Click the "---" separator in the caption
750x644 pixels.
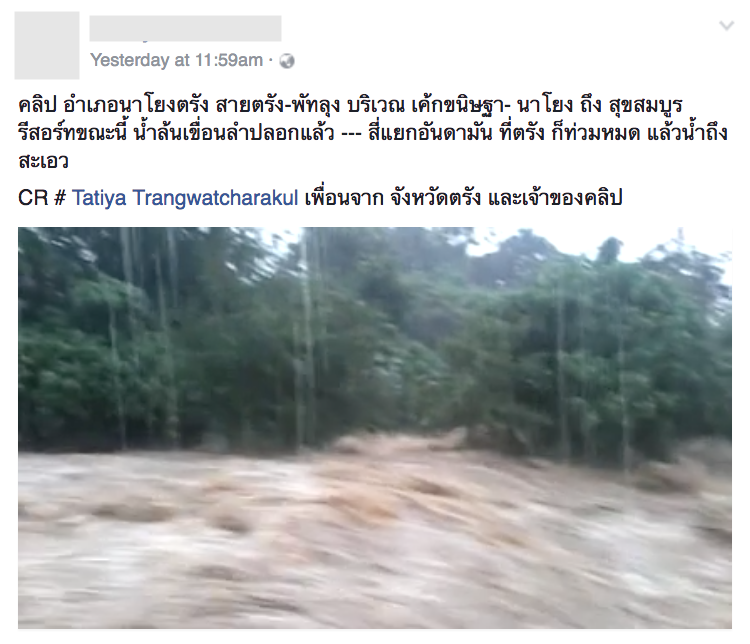click(351, 134)
